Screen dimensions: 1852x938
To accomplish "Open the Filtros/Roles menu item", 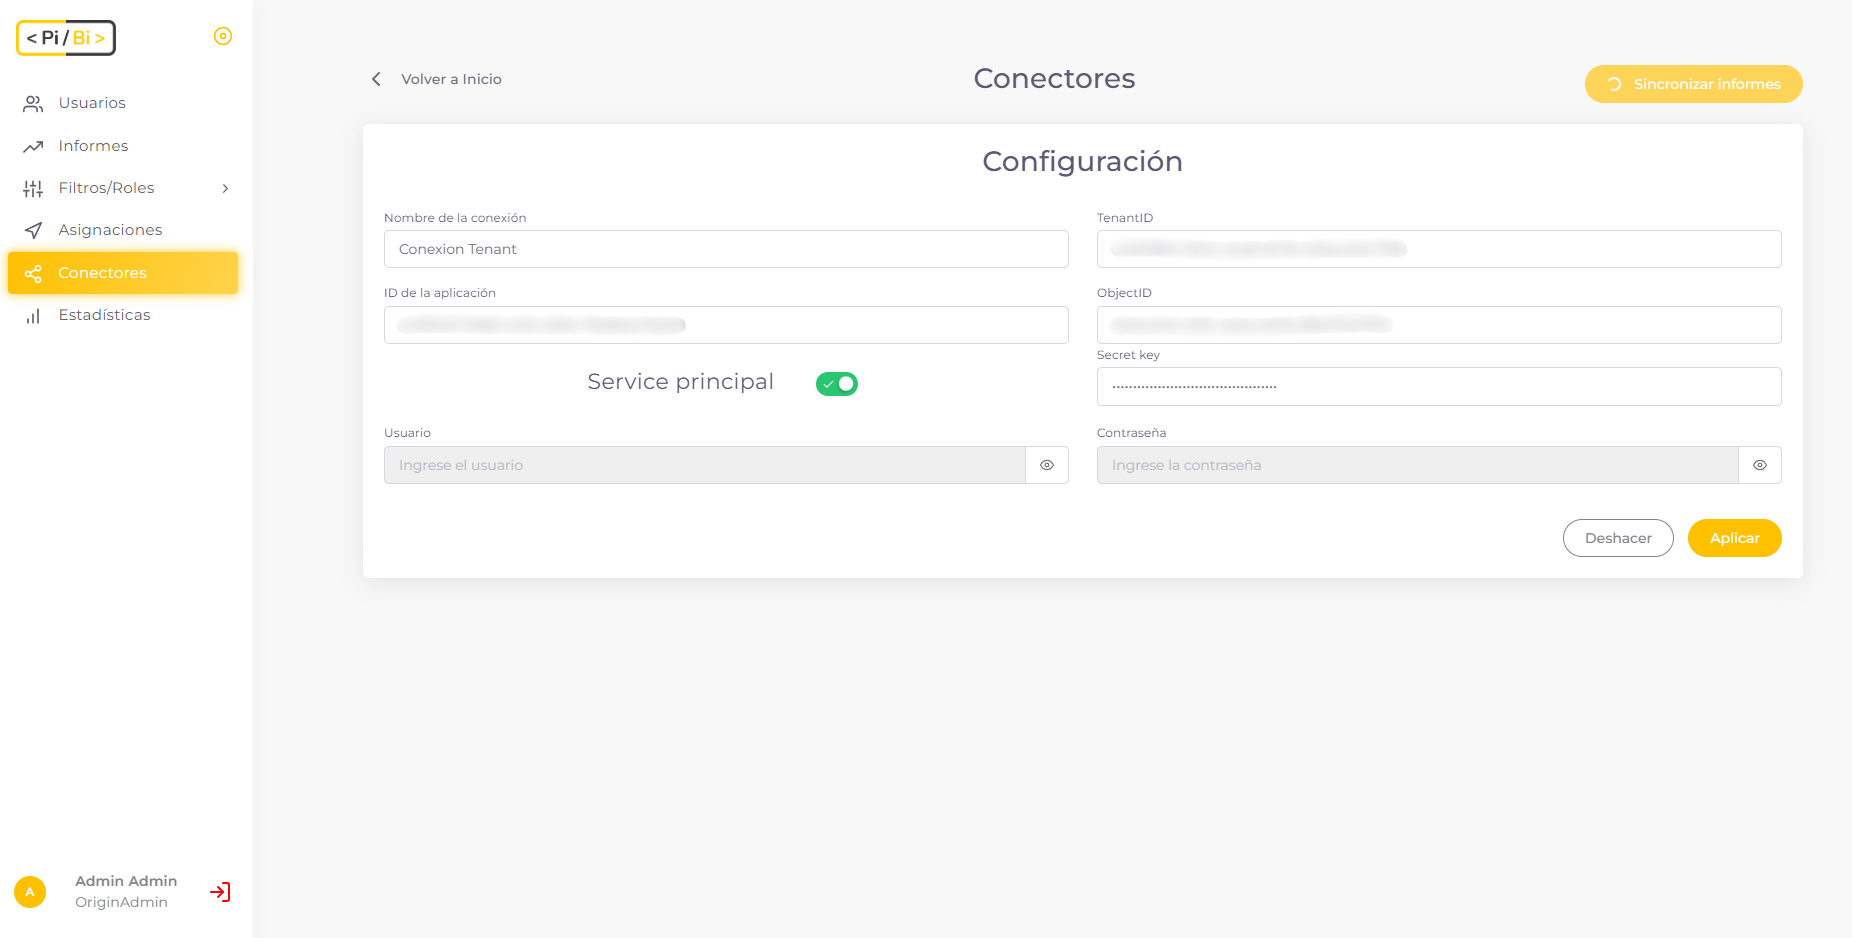I will [x=123, y=188].
